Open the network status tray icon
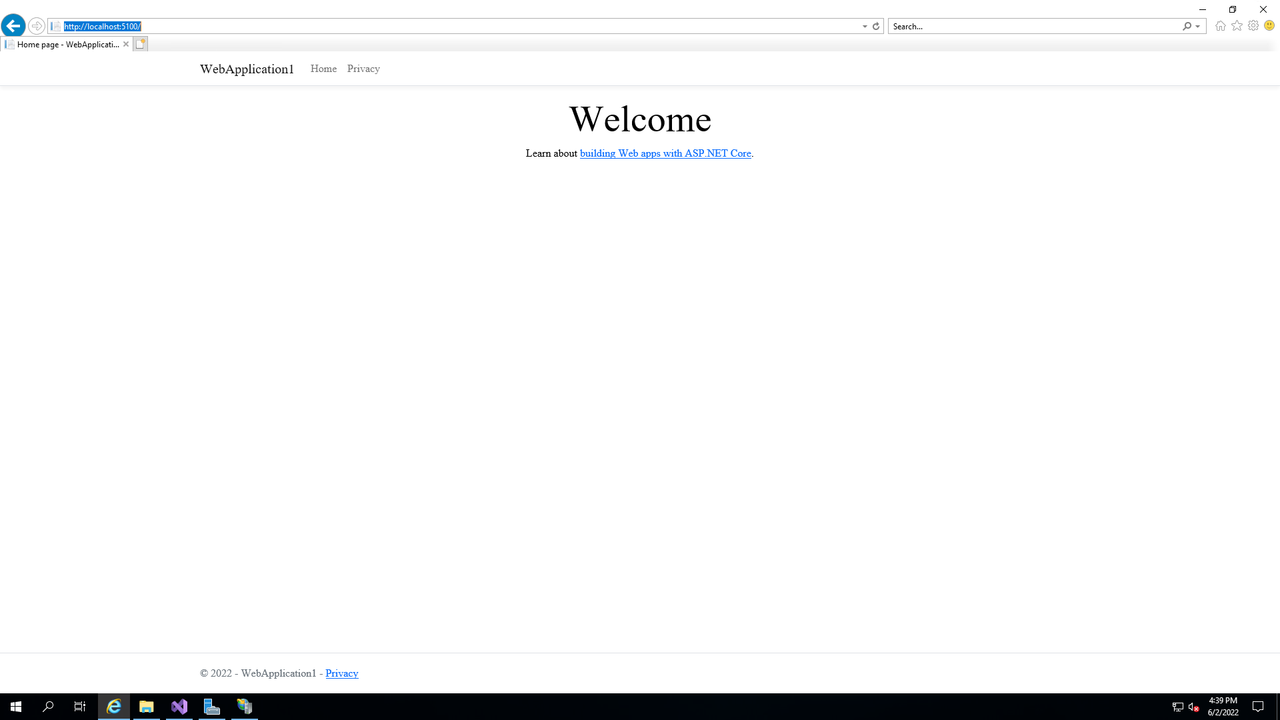 [1177, 707]
